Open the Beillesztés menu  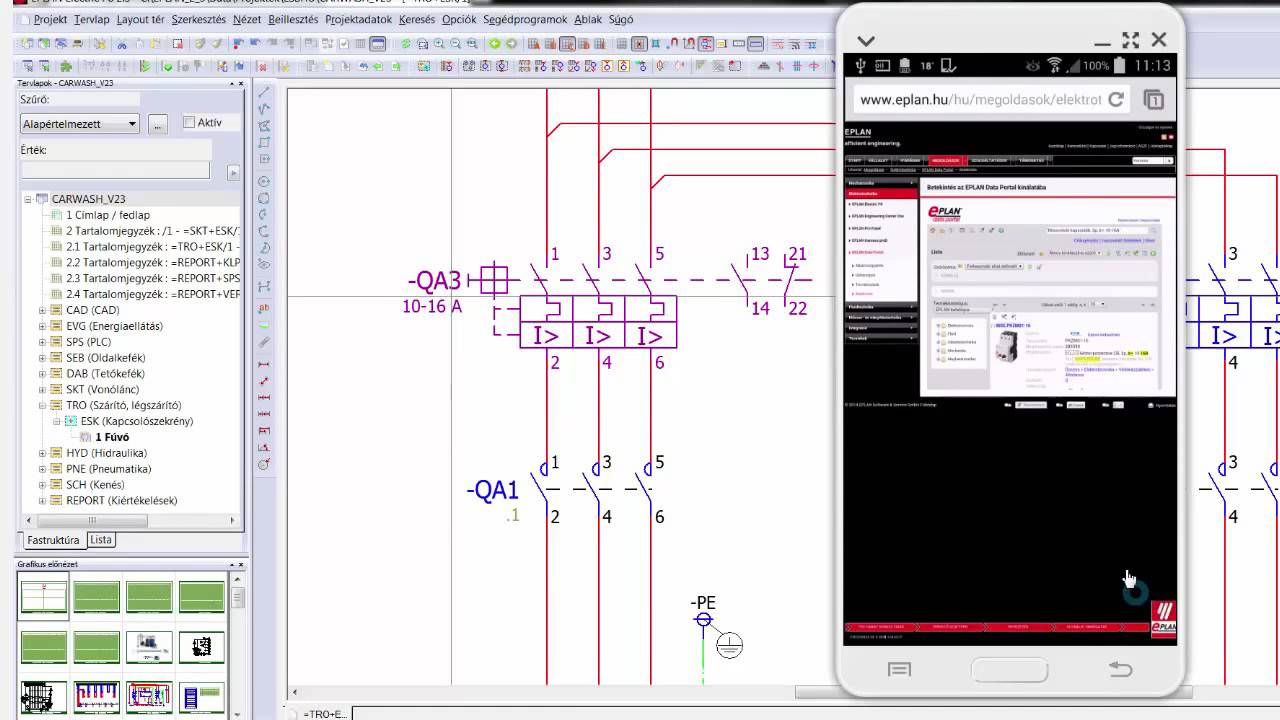pos(293,19)
